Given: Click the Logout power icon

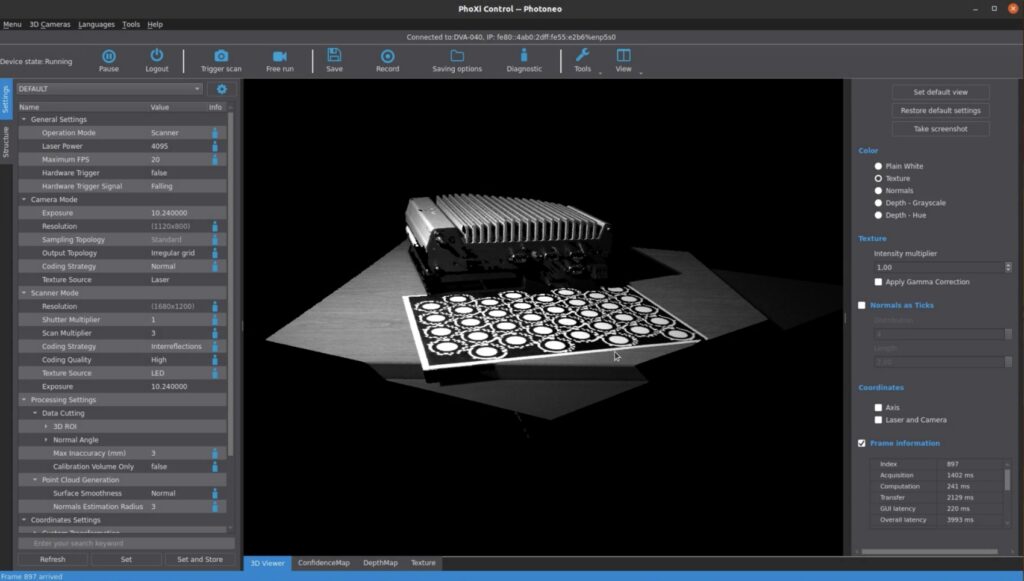Looking at the screenshot, I should tap(157, 56).
